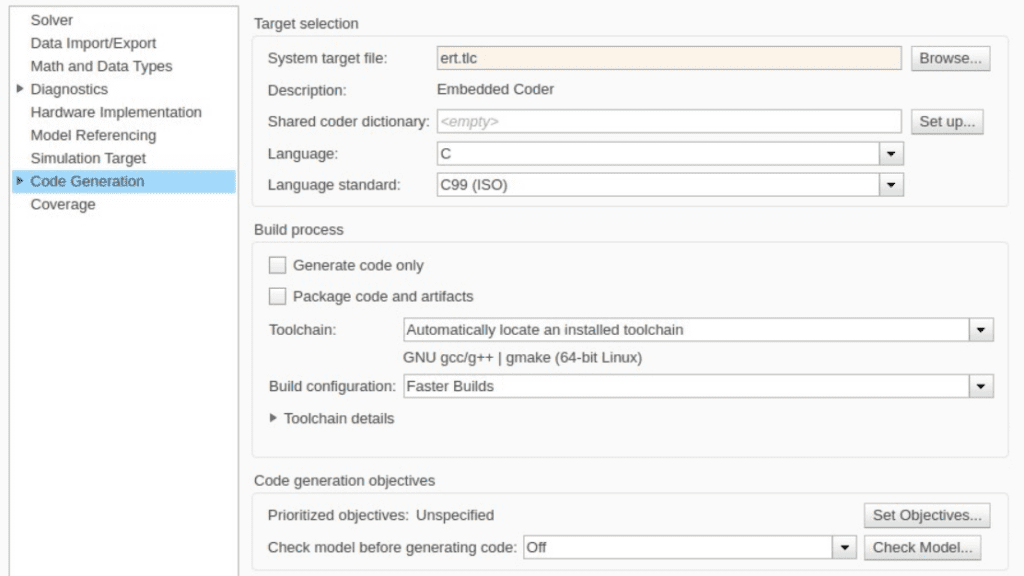Click the Browse button for system target file
This screenshot has height=576, width=1024.
[949, 58]
